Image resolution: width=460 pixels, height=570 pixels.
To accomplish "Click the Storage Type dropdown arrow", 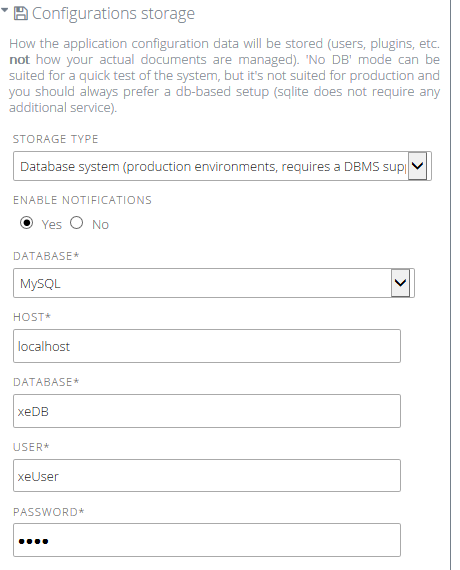I will 417,166.
